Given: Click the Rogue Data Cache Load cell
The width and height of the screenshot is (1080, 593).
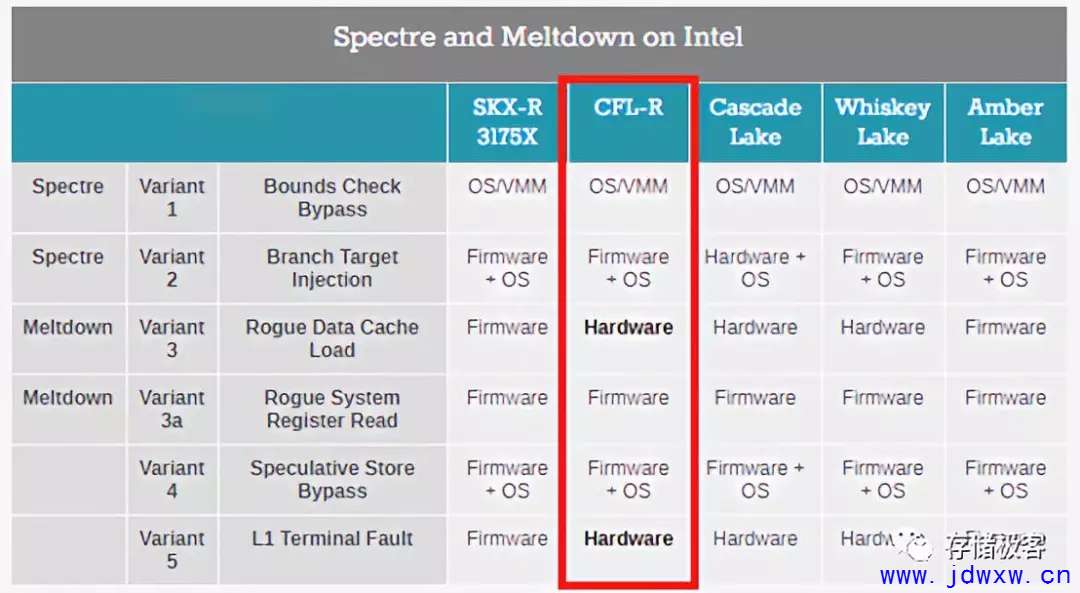Looking at the screenshot, I should [x=332, y=338].
